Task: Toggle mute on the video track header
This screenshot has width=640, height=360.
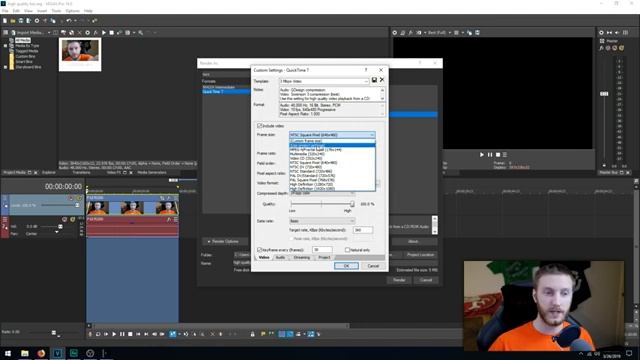Action: pos(71,198)
